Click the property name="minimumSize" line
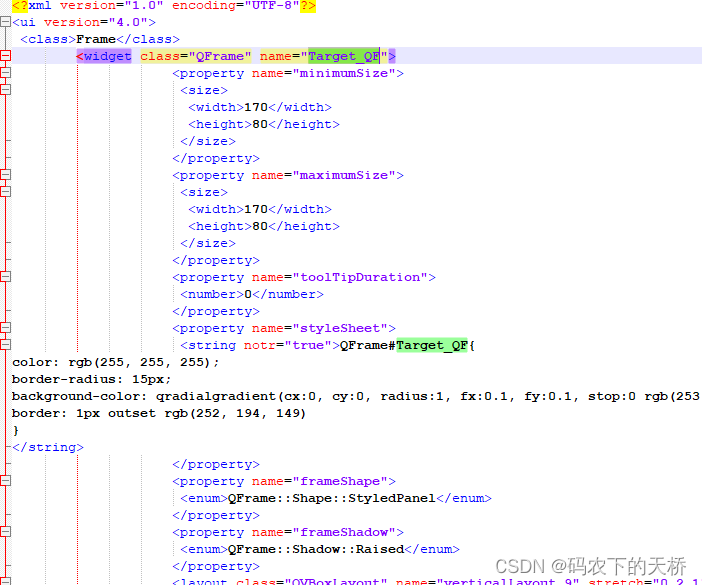Image resolution: width=702 pixels, height=585 pixels. pyautogui.click(x=288, y=73)
